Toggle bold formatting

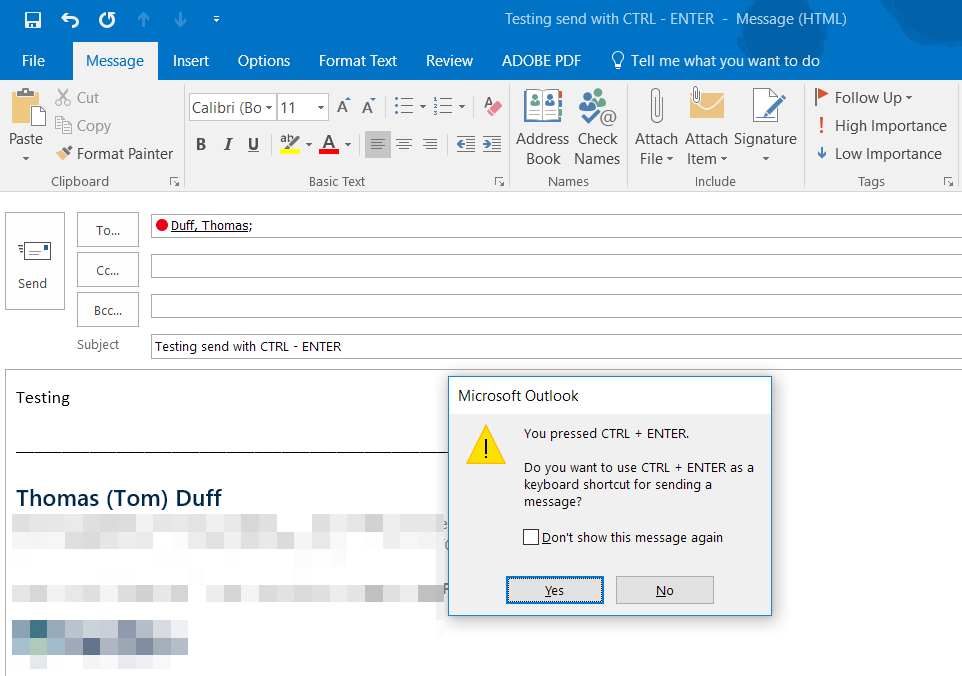[200, 144]
